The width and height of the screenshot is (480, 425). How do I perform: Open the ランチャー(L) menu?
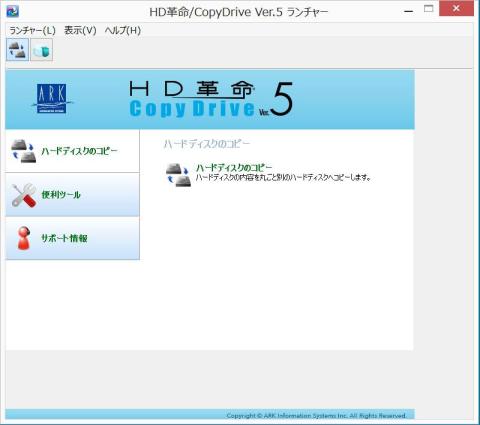click(x=32, y=31)
